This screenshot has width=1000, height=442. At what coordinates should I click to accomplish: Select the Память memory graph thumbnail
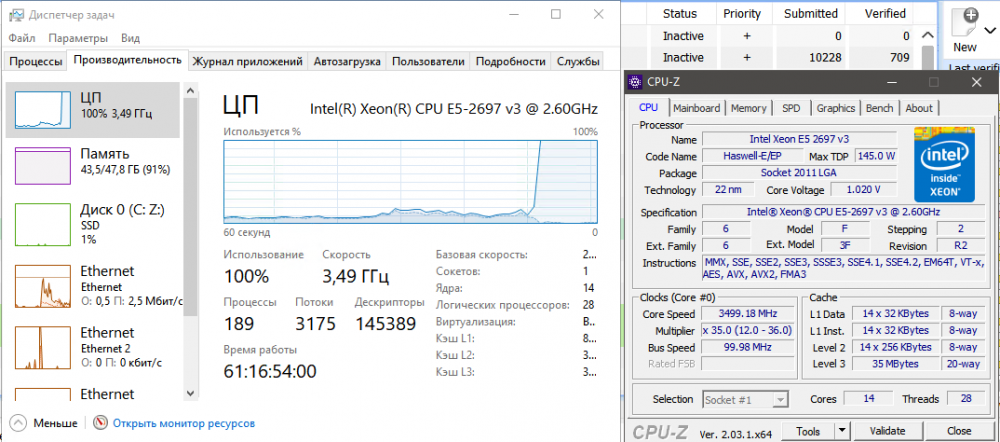[41, 165]
